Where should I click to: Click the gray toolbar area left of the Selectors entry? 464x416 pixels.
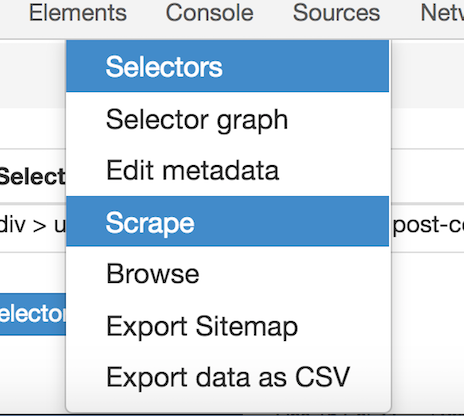click(x=33, y=74)
